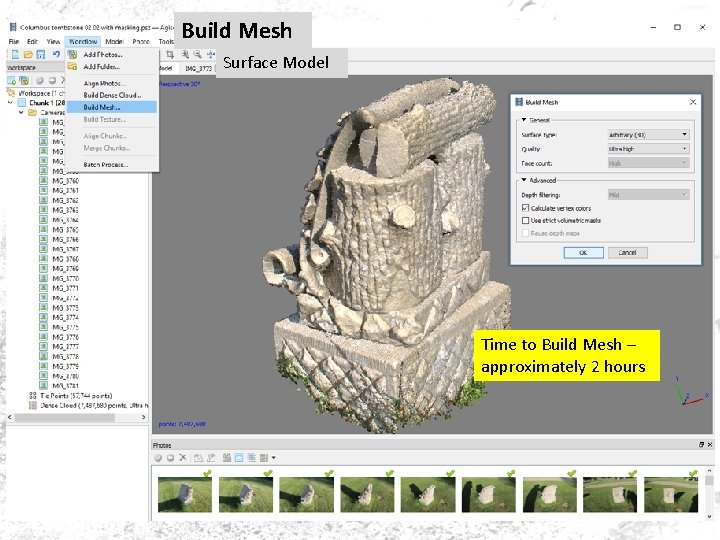Enable Use strict volumetric masks checkbox
This screenshot has height=540, width=720.
tap(526, 220)
